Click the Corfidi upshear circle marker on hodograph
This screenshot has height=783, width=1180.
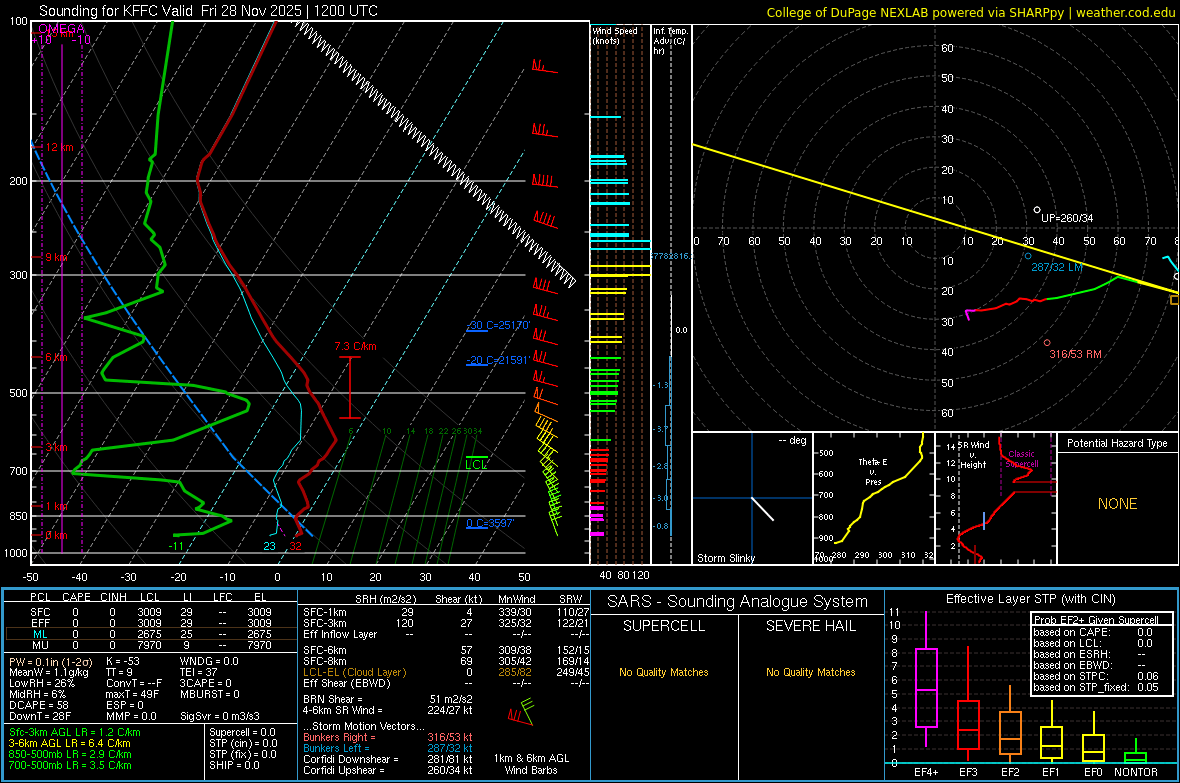(1037, 210)
